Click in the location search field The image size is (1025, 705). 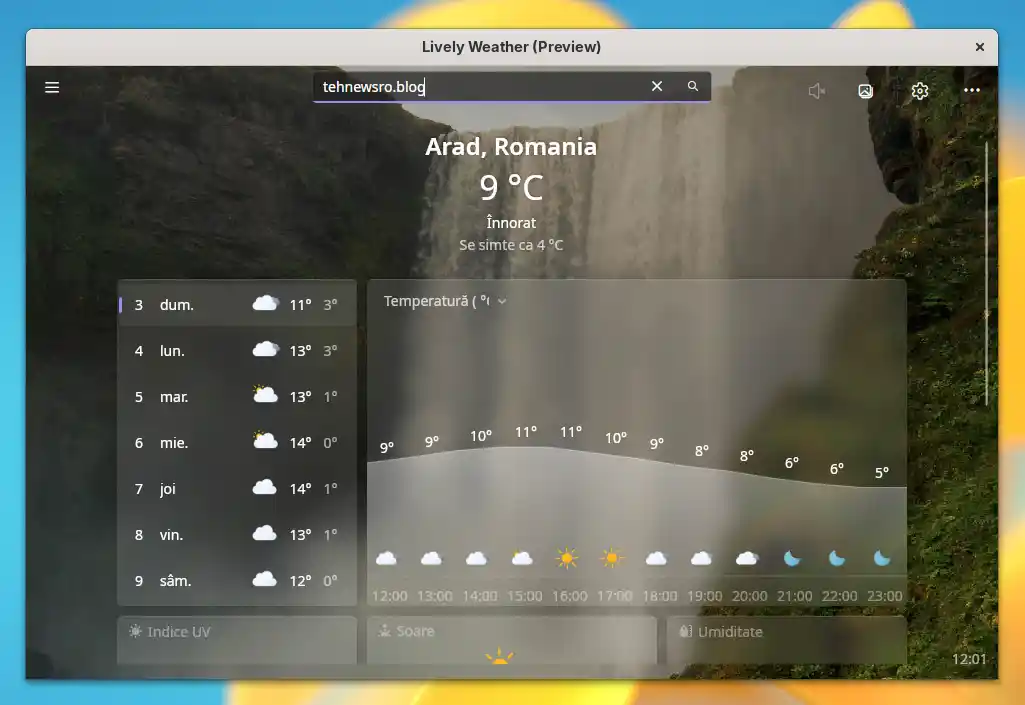click(480, 87)
